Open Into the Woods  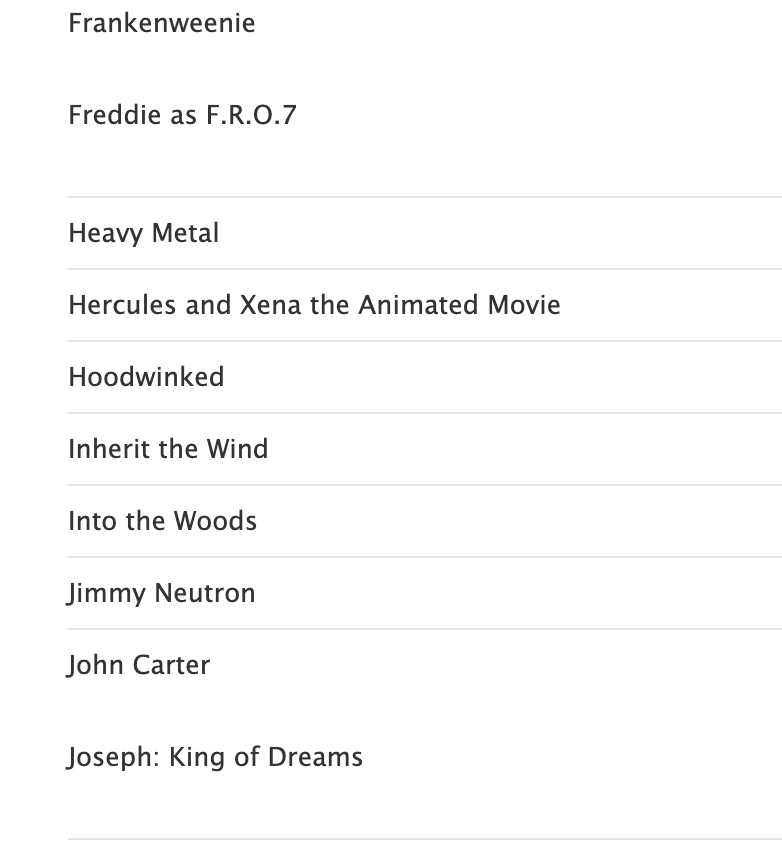click(162, 521)
